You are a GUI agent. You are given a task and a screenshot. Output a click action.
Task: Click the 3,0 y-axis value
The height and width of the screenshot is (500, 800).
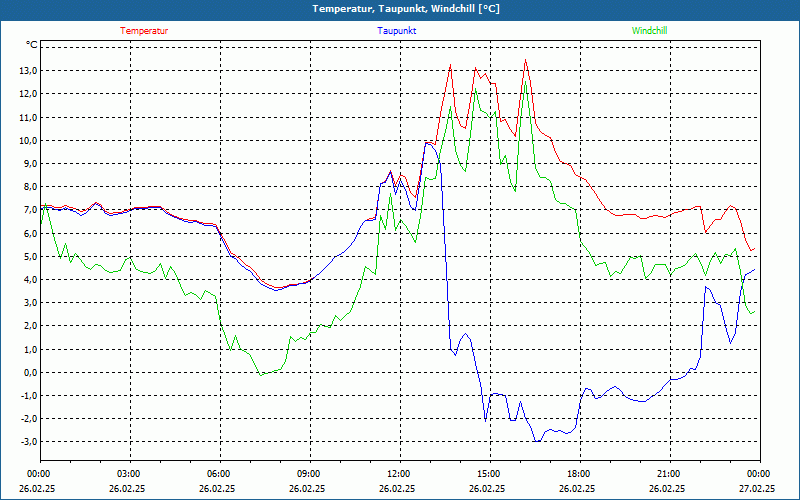pos(31,303)
